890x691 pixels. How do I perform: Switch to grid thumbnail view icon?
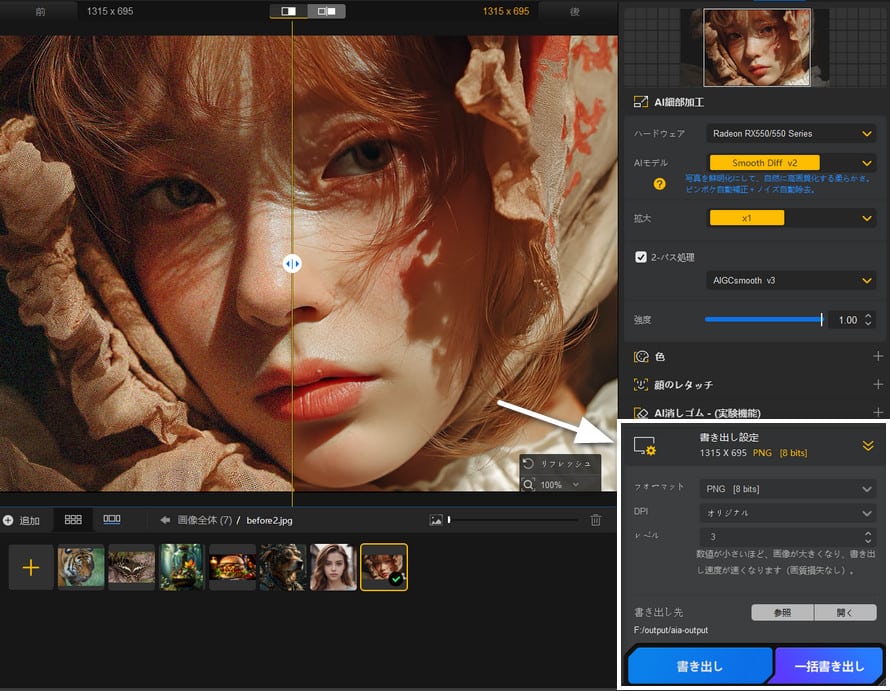click(73, 520)
